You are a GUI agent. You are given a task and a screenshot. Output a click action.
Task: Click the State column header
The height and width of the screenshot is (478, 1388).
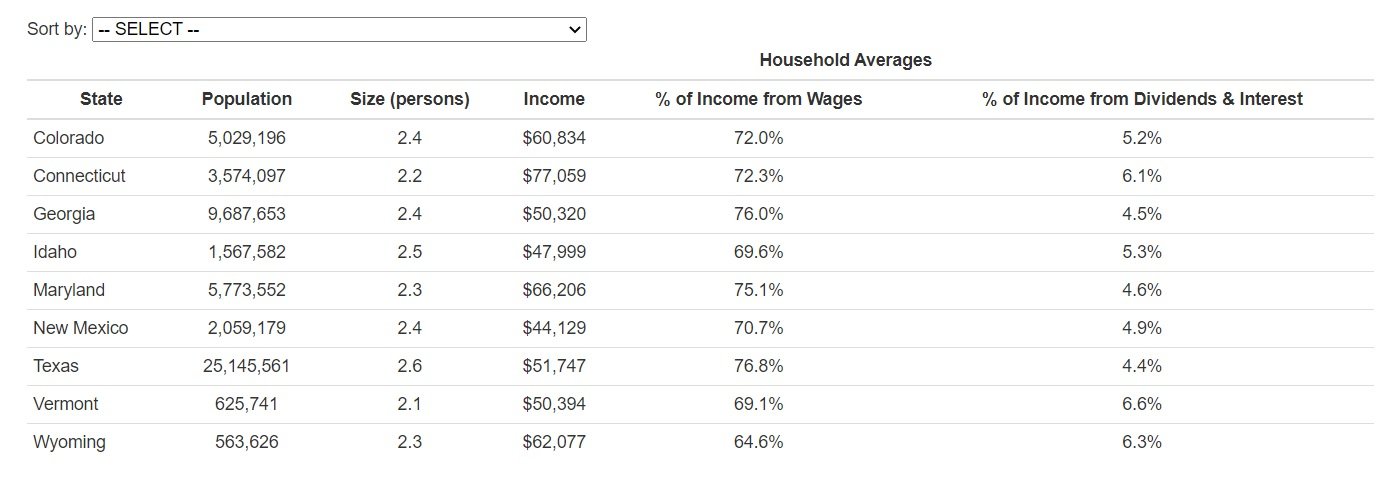pos(101,99)
